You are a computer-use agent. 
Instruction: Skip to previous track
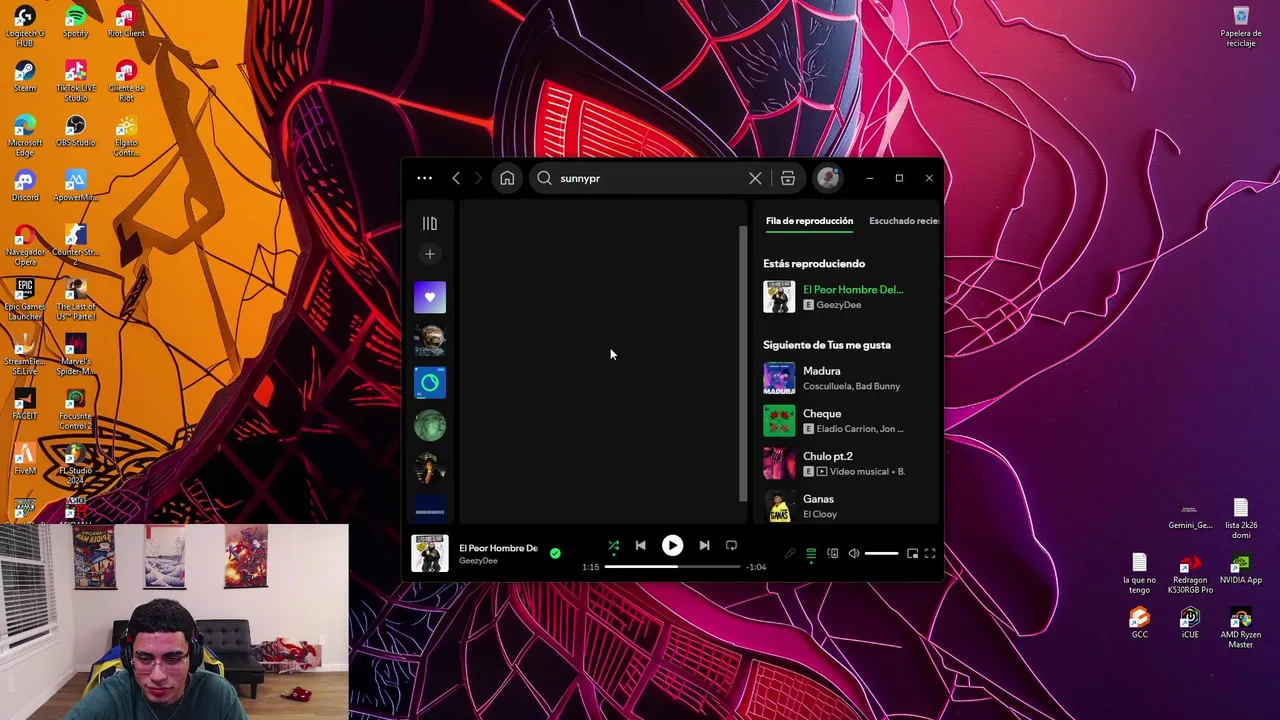tap(640, 546)
